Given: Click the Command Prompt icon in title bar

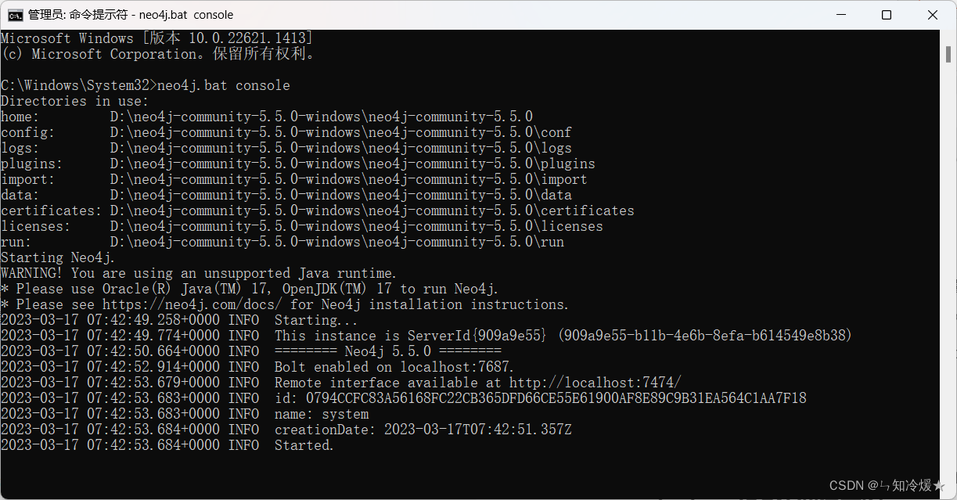Looking at the screenshot, I should click(x=15, y=15).
